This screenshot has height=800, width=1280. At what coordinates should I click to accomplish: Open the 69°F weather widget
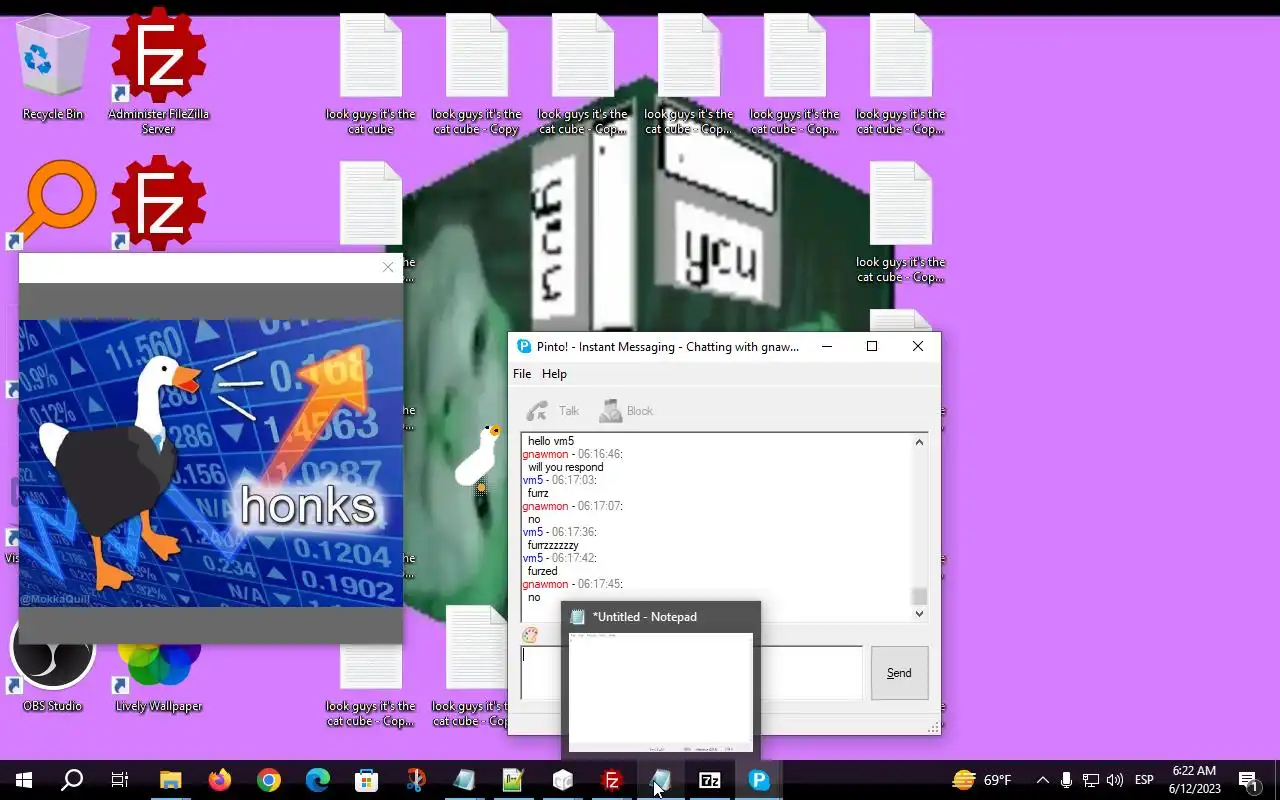point(981,780)
